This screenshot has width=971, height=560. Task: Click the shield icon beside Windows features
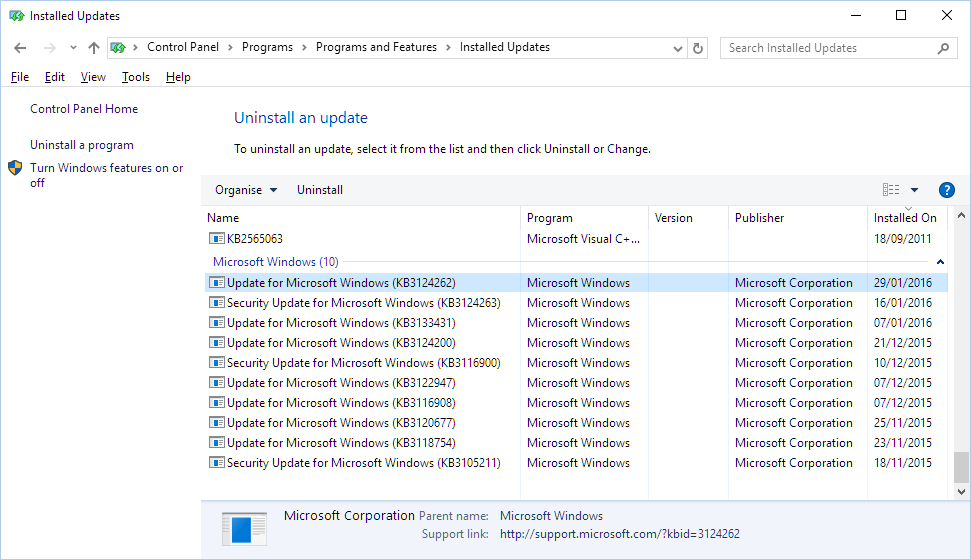point(15,168)
